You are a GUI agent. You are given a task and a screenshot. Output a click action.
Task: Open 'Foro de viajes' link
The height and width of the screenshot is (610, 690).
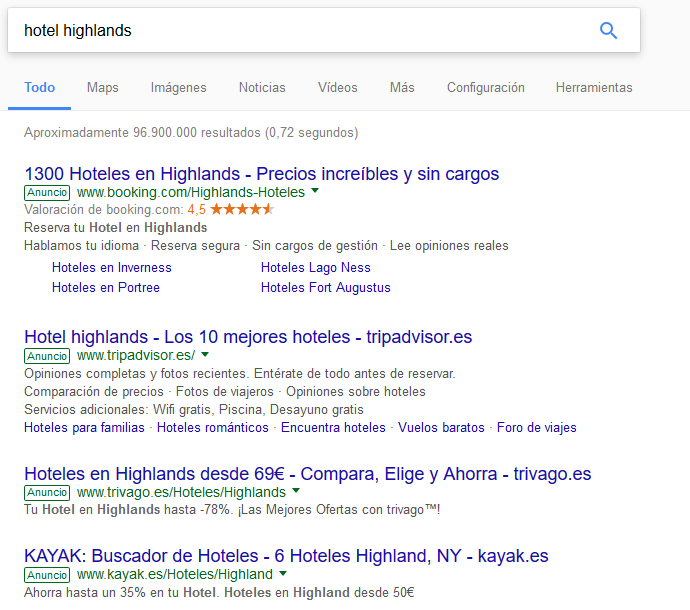537,428
